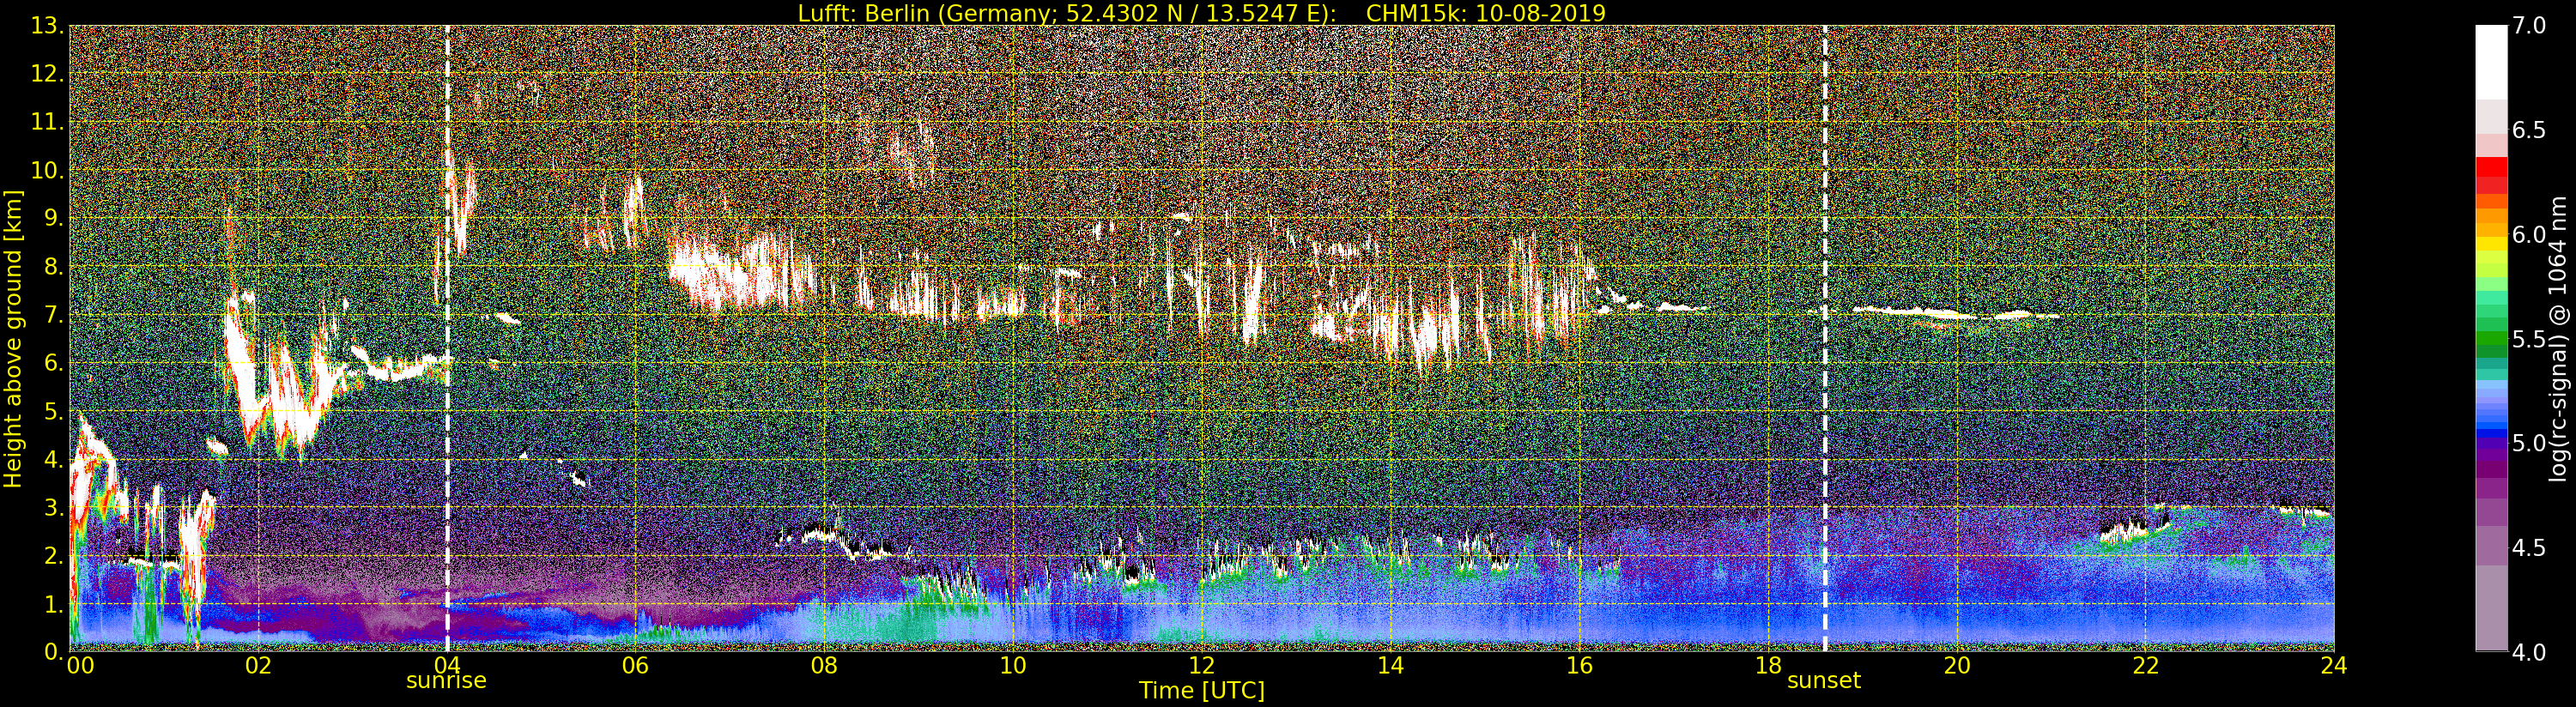Click time axis tick label '22'
The width and height of the screenshot is (2576, 707).
click(2145, 665)
